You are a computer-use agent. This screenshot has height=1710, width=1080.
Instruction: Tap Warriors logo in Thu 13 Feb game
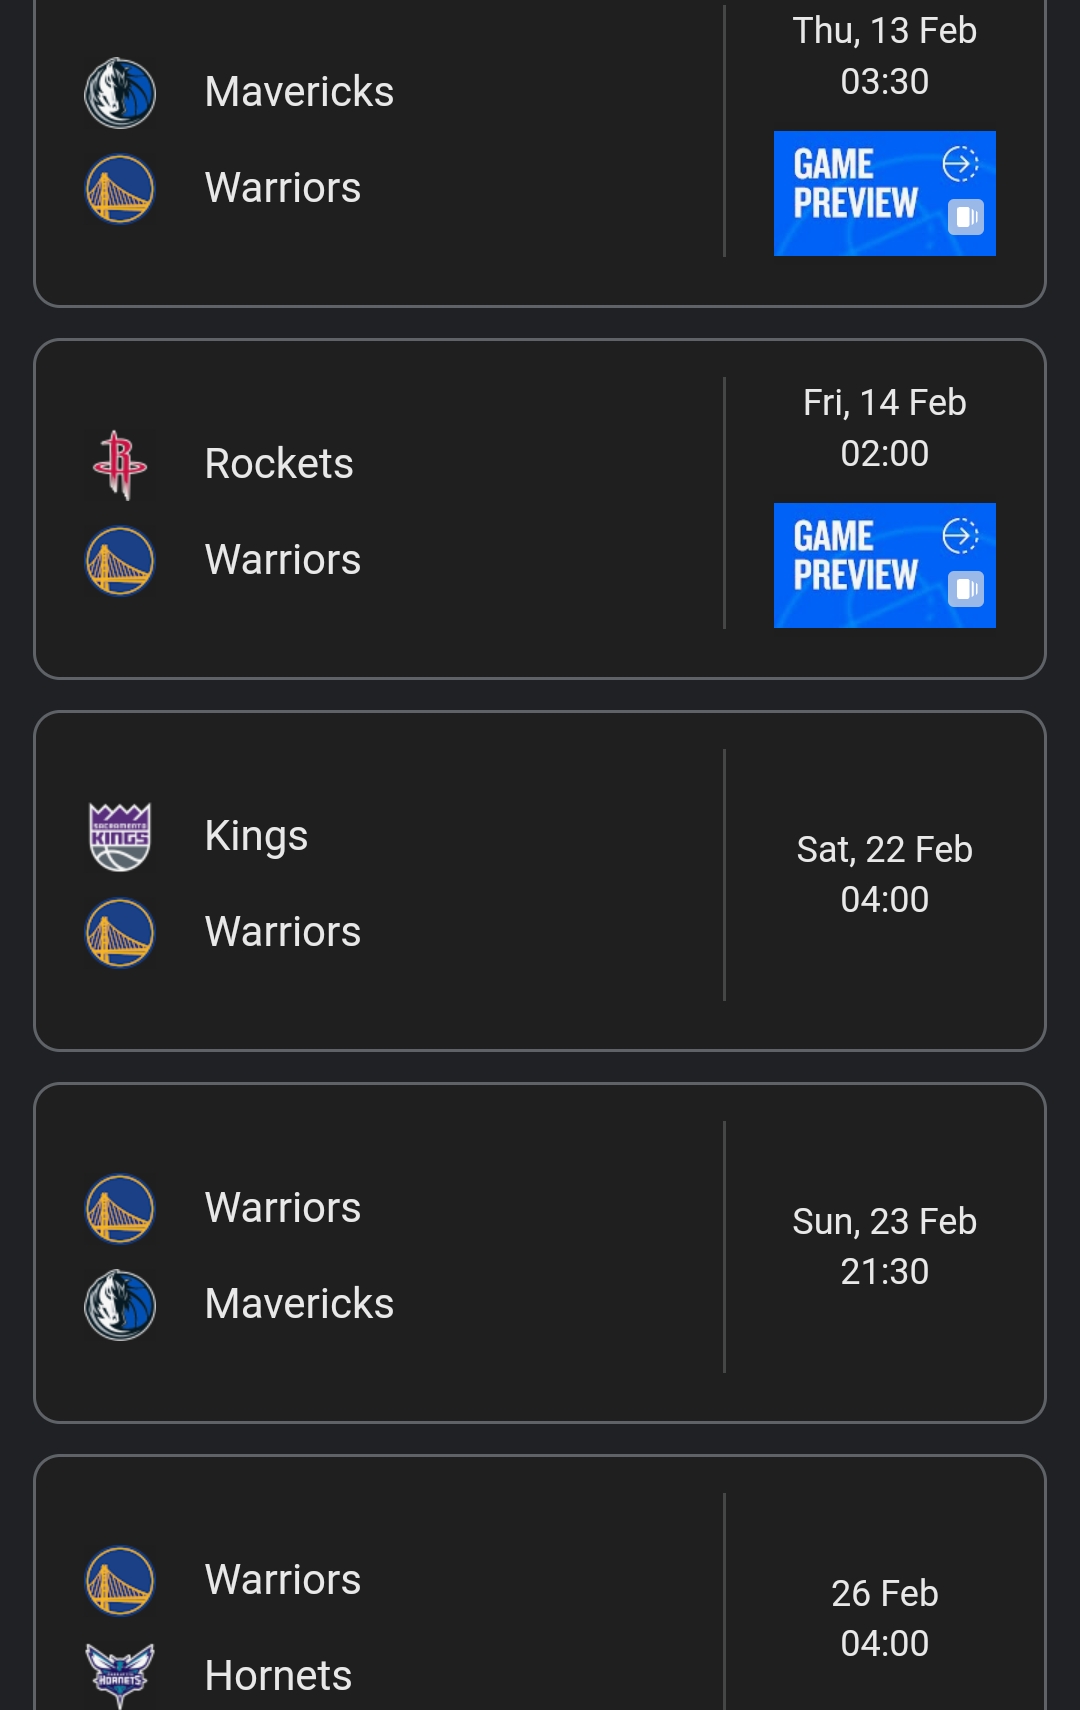[x=120, y=188]
